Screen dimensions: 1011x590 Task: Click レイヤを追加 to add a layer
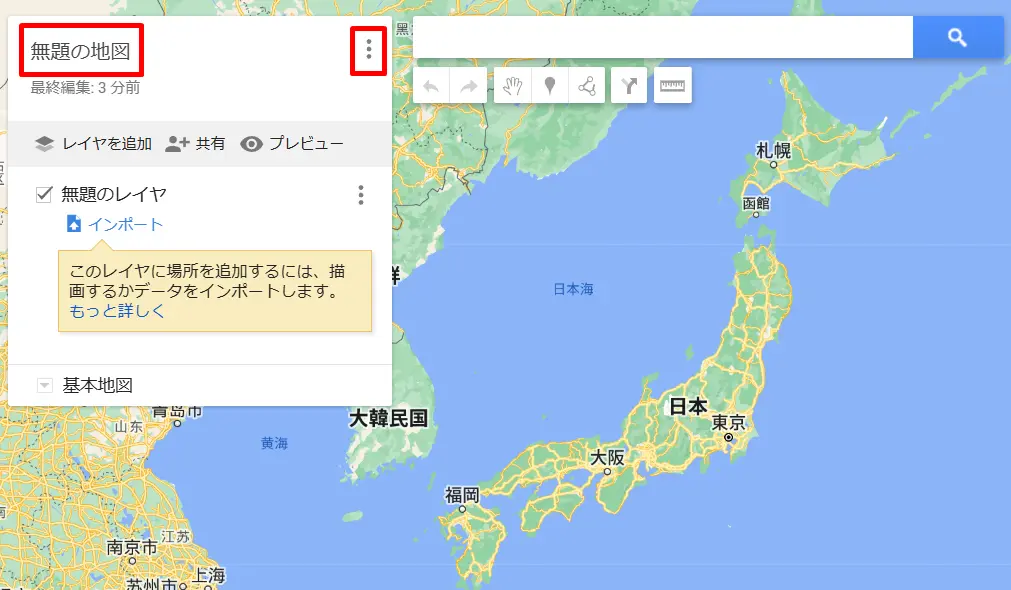[x=93, y=144]
